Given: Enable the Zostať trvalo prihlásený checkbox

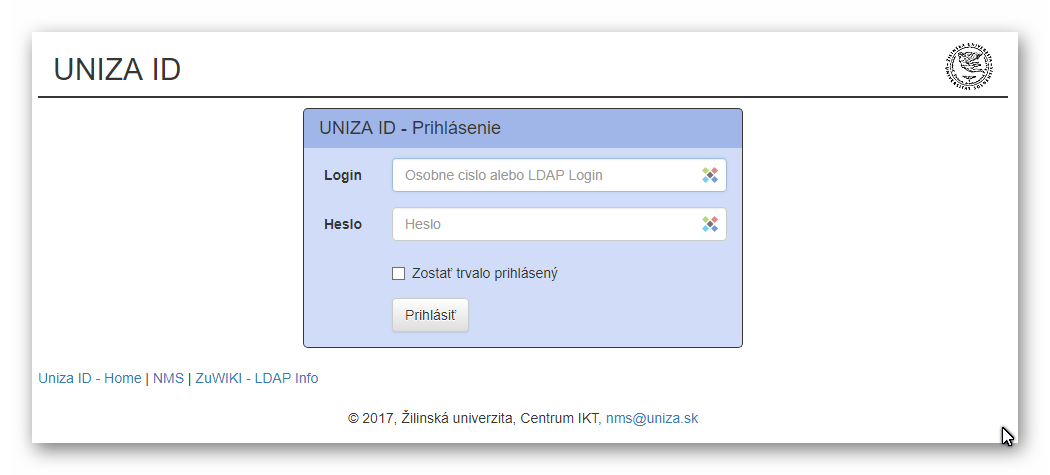Looking at the screenshot, I should click(399, 273).
